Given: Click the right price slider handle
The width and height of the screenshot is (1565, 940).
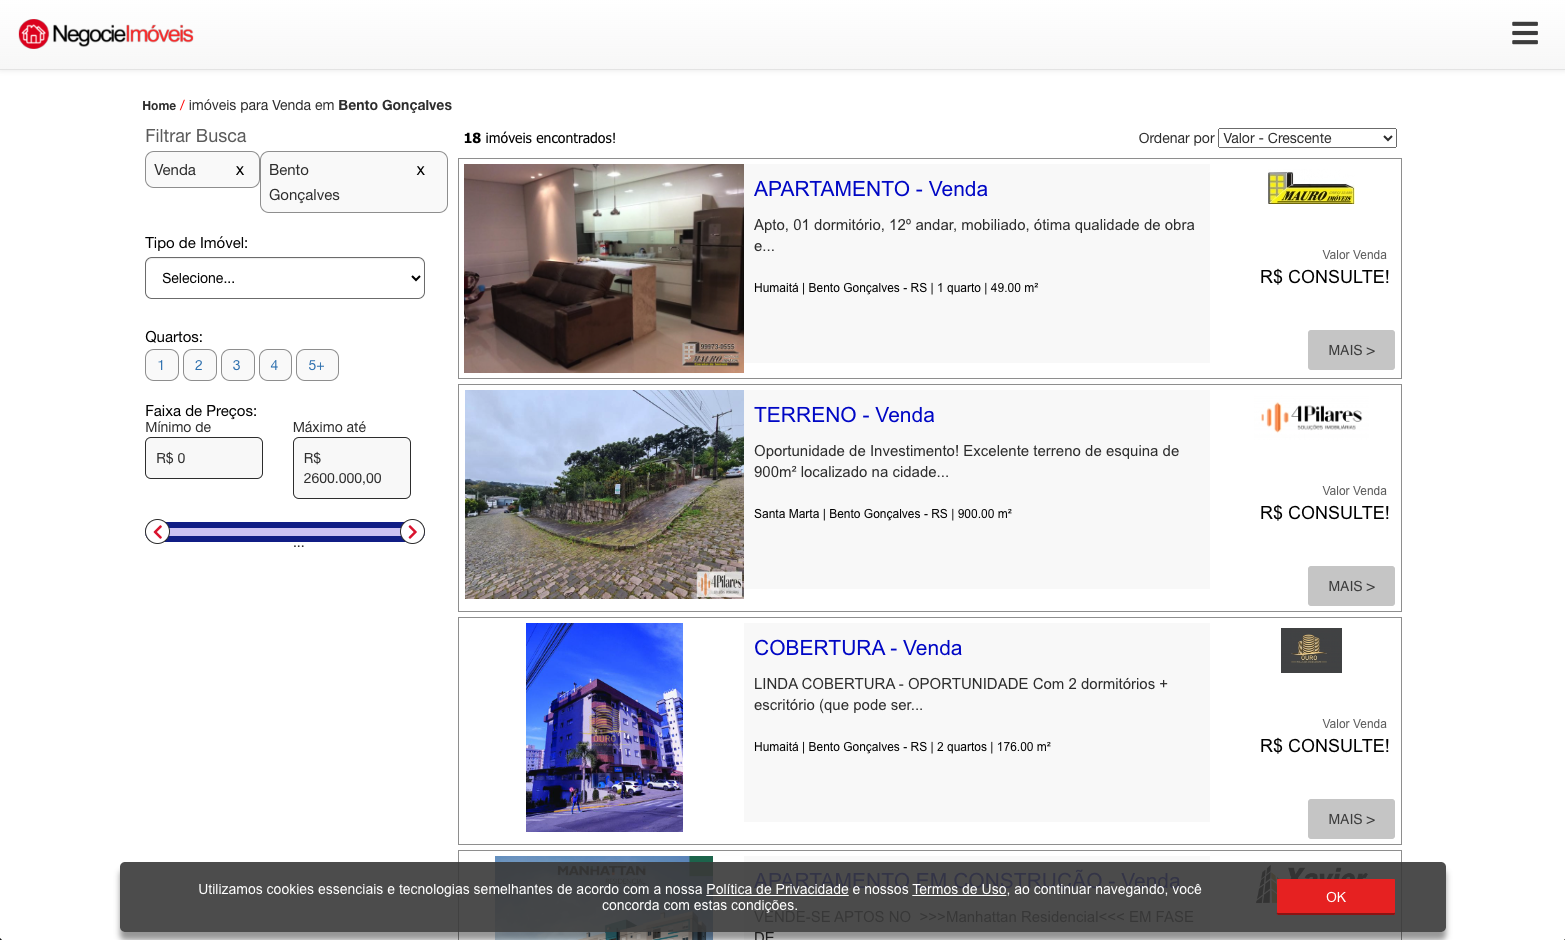Looking at the screenshot, I should coord(412,532).
